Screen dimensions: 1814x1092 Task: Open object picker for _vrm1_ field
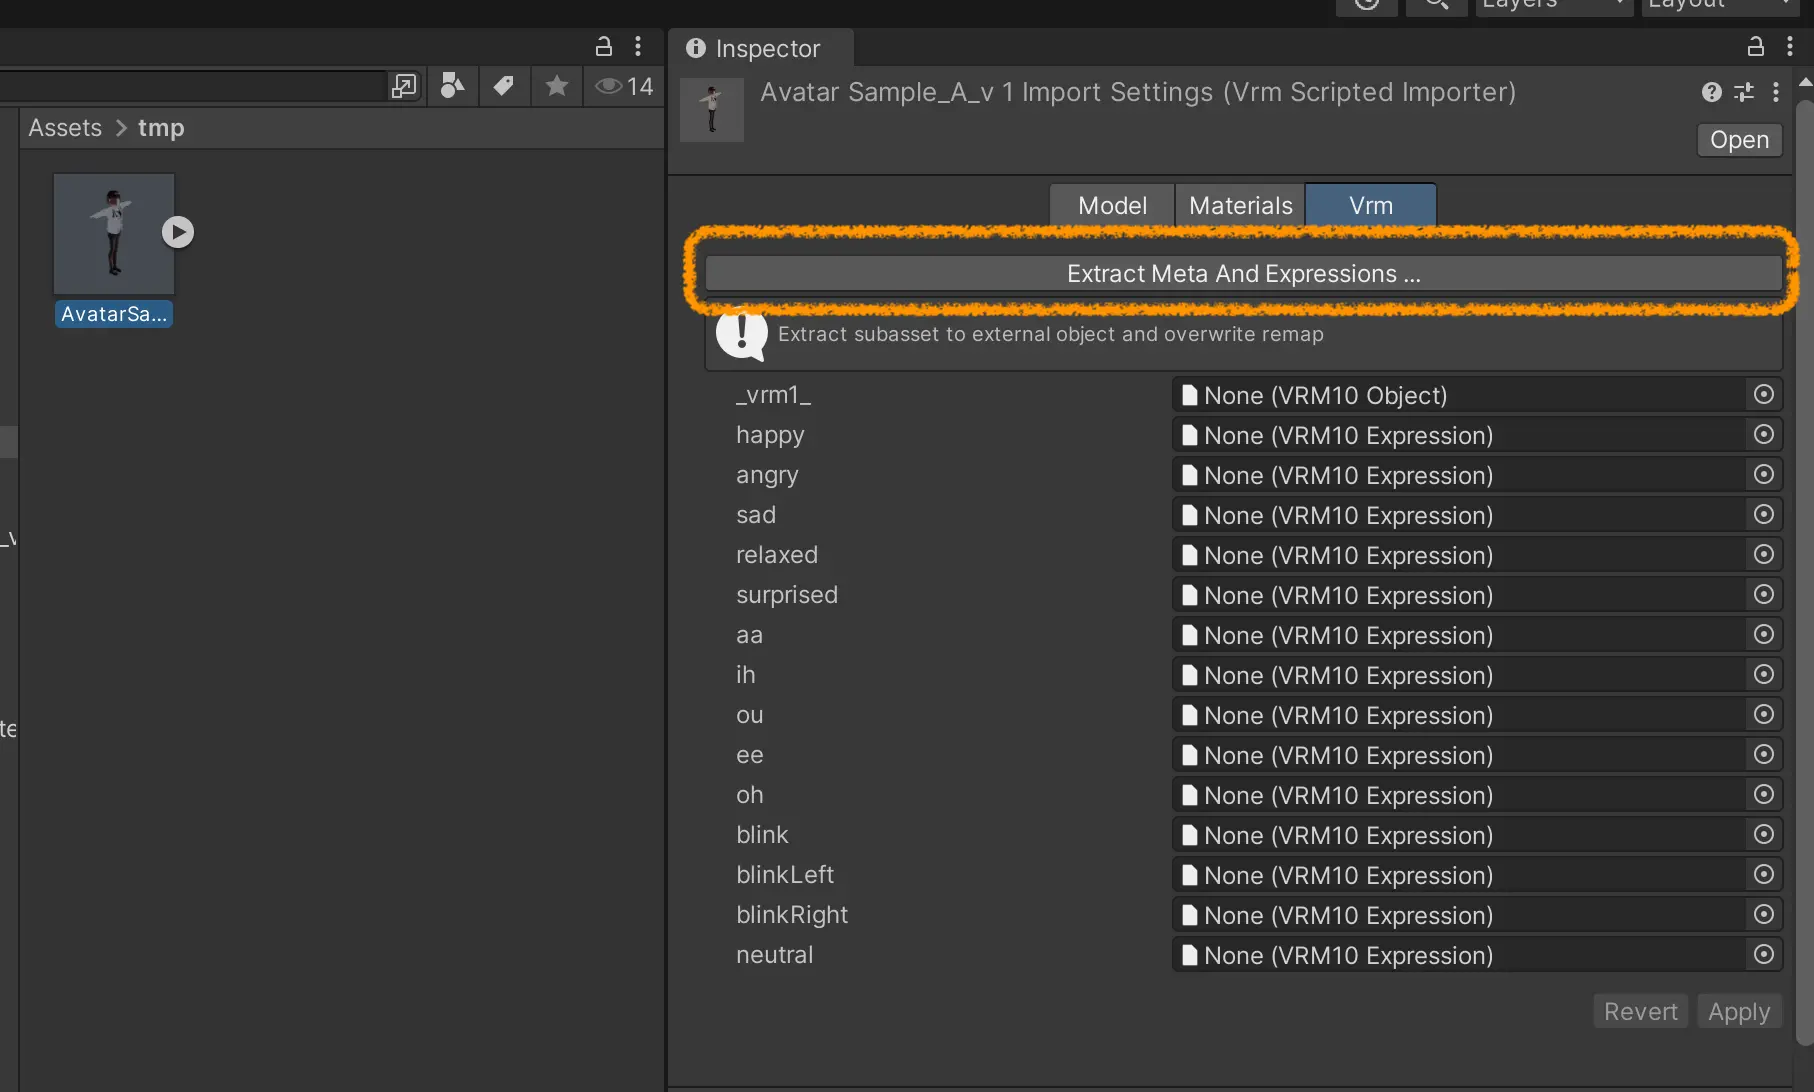(x=1764, y=395)
